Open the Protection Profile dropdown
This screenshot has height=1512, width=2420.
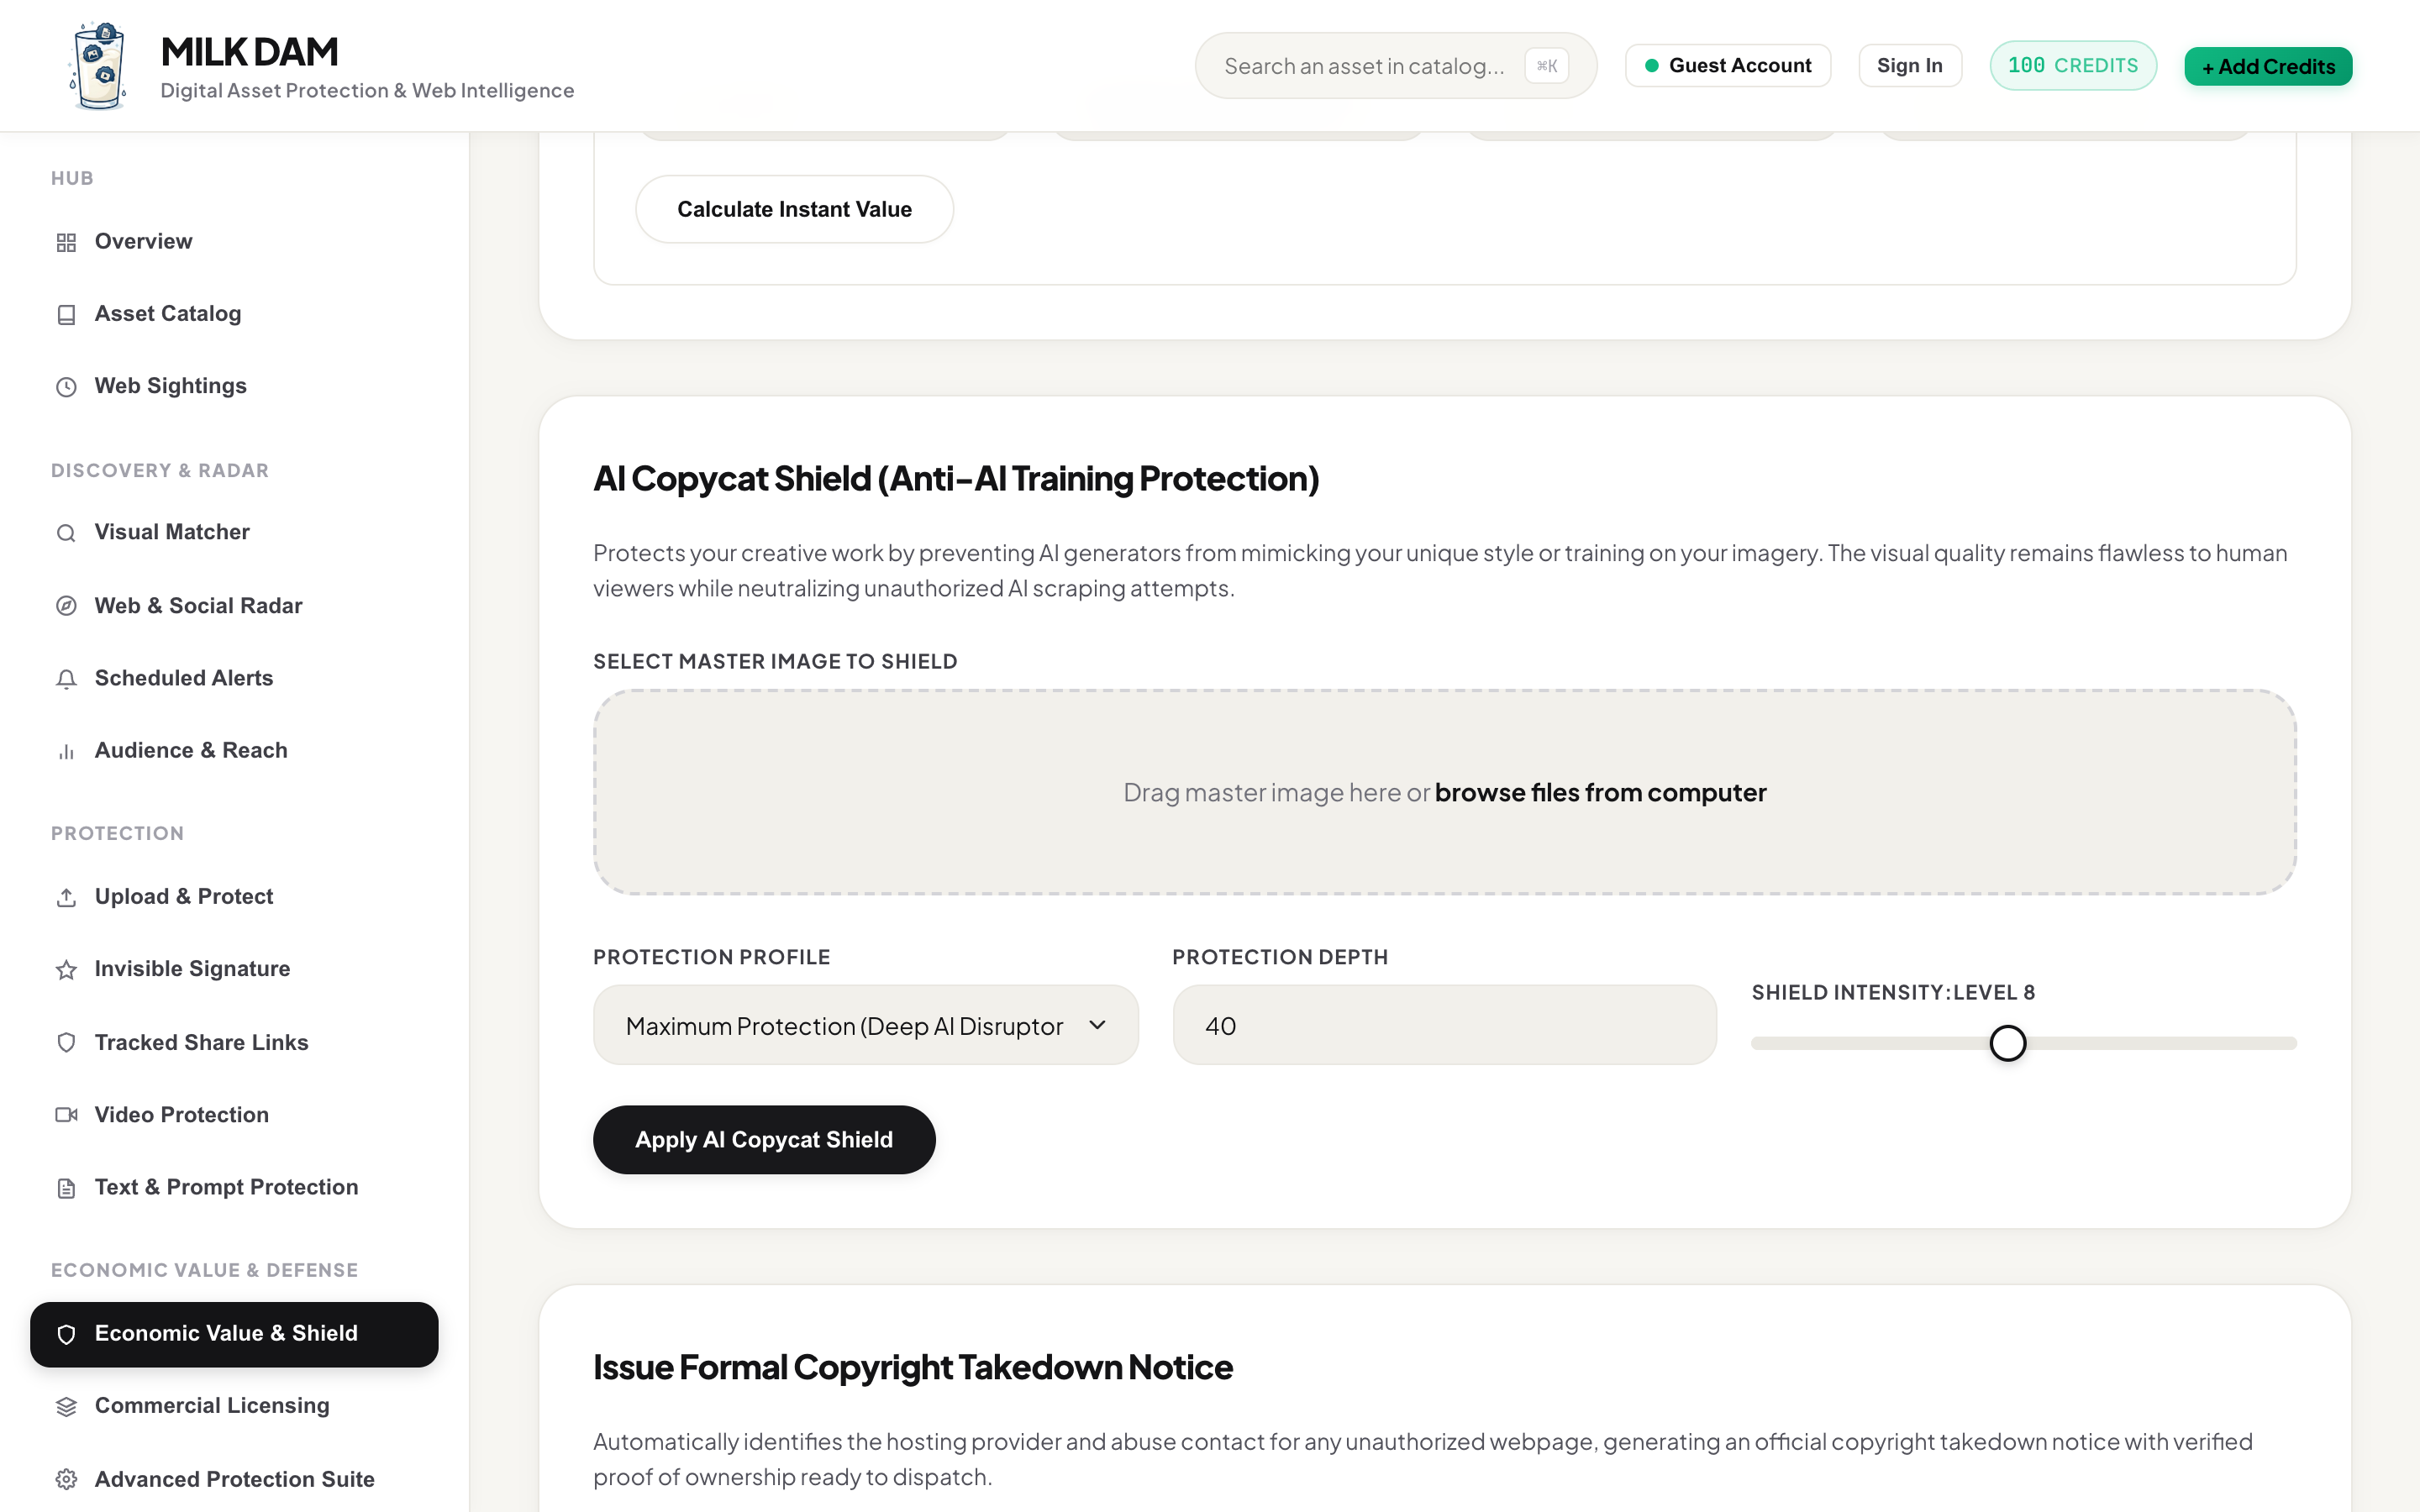pos(865,1025)
